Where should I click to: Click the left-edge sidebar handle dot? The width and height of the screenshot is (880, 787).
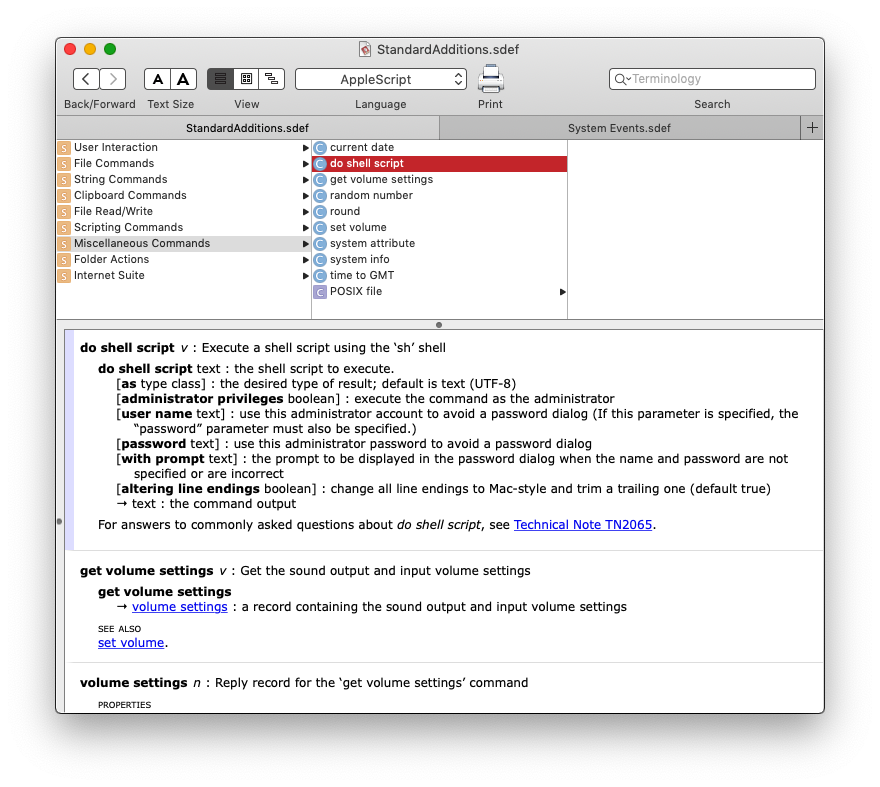coord(59,521)
